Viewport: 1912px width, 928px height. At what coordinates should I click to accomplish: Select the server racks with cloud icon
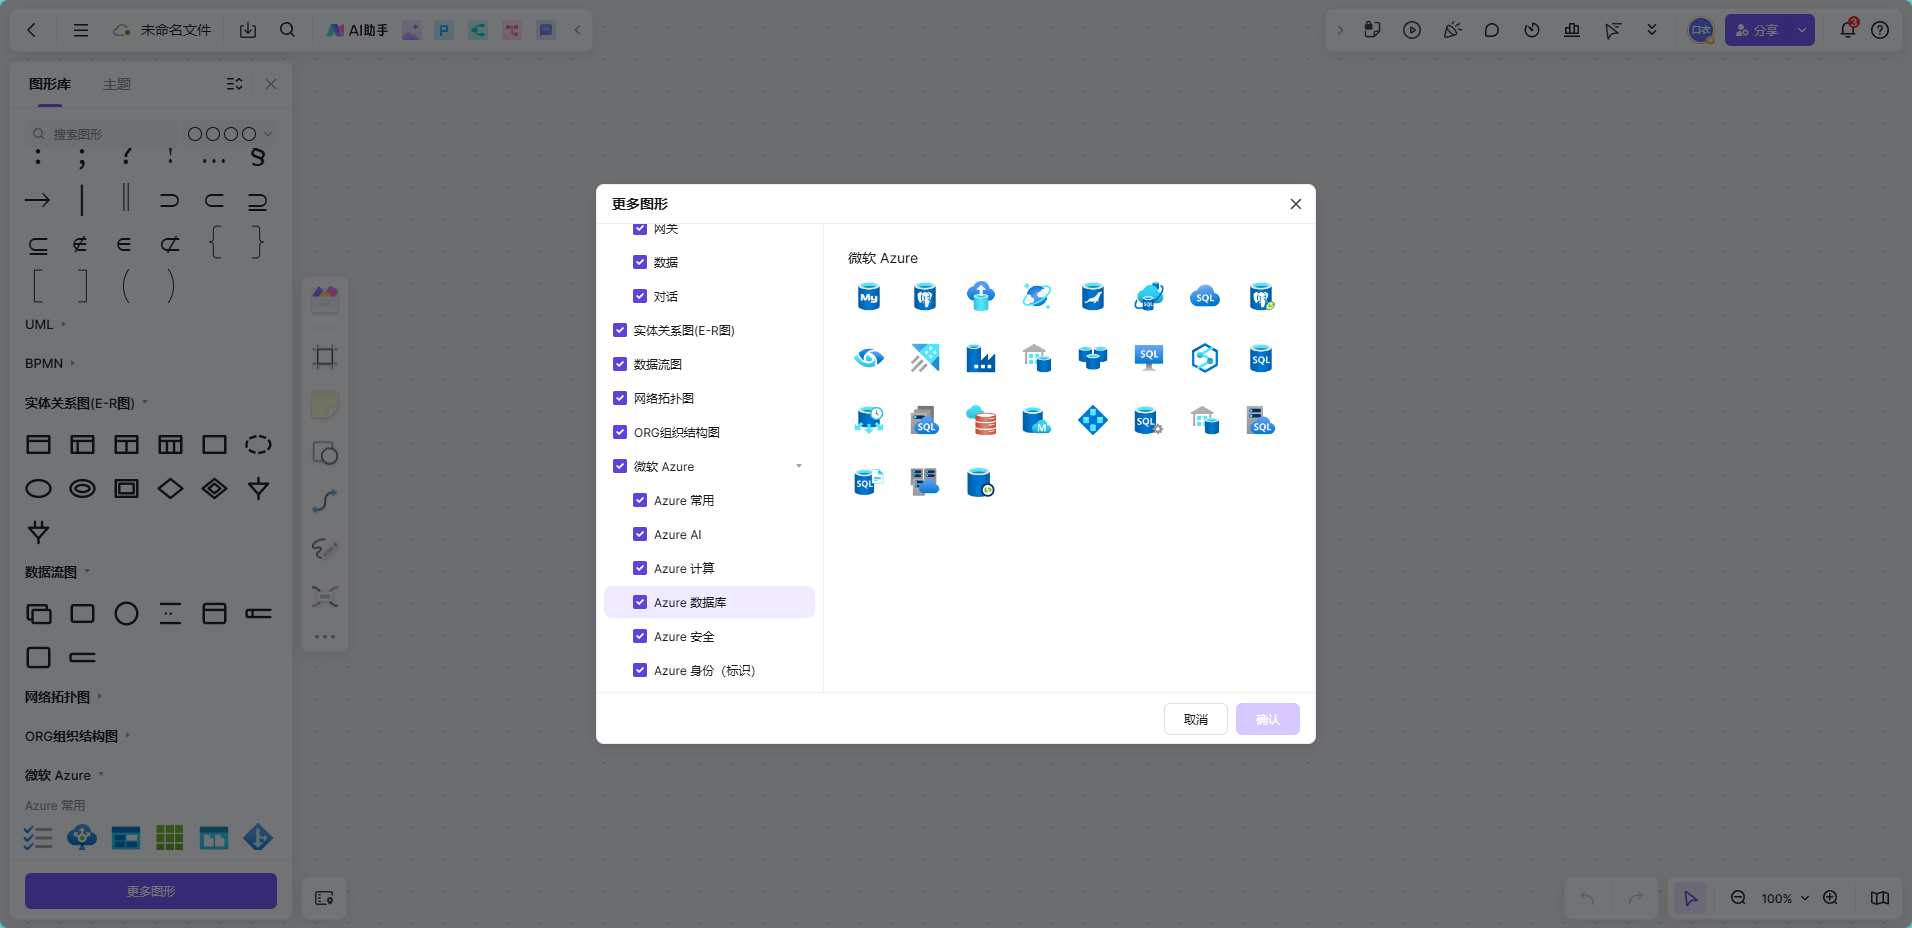click(924, 482)
